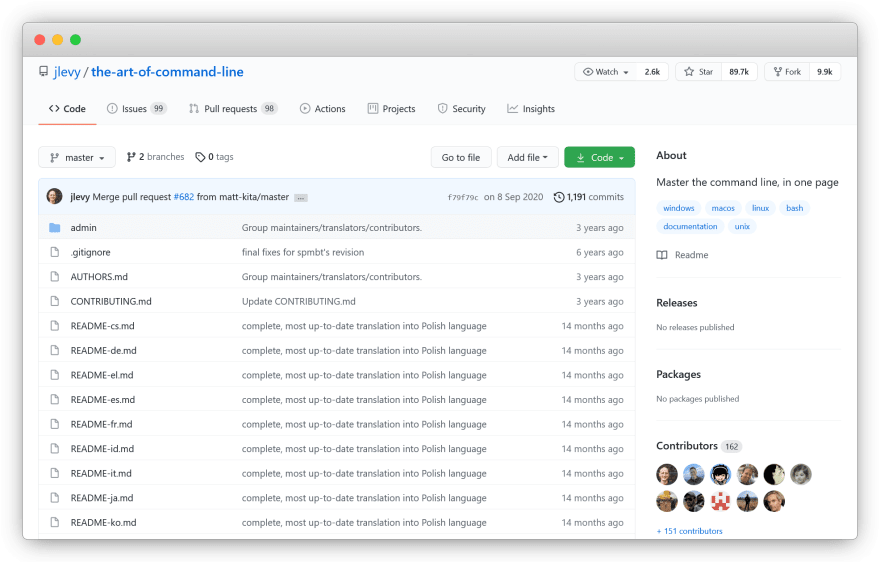The width and height of the screenshot is (880, 562).
Task: Open the Contributors 162 heading
Action: pyautogui.click(x=699, y=446)
